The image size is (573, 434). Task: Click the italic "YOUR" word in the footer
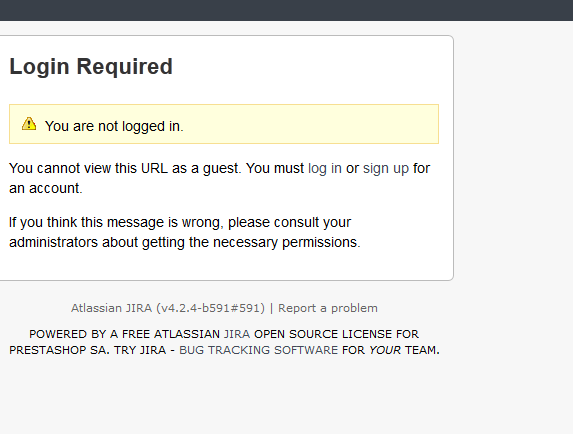(385, 350)
